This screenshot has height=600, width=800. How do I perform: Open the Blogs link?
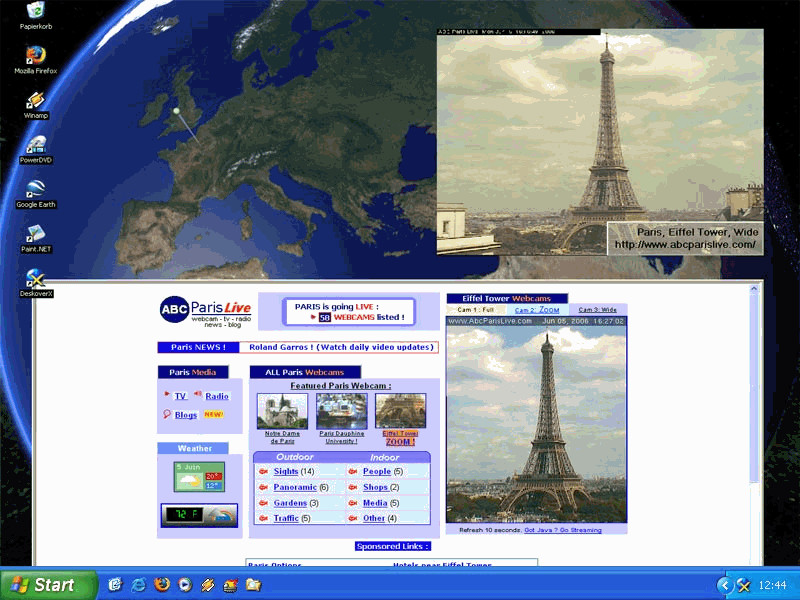(186, 415)
